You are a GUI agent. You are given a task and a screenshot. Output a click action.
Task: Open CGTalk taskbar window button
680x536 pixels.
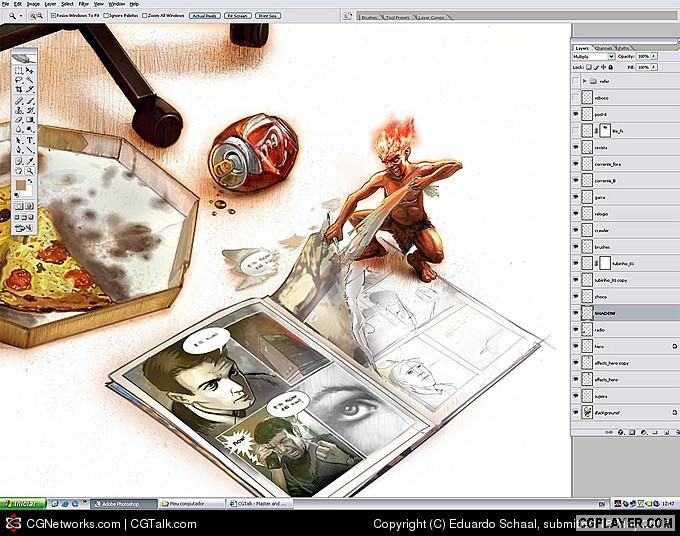259,504
